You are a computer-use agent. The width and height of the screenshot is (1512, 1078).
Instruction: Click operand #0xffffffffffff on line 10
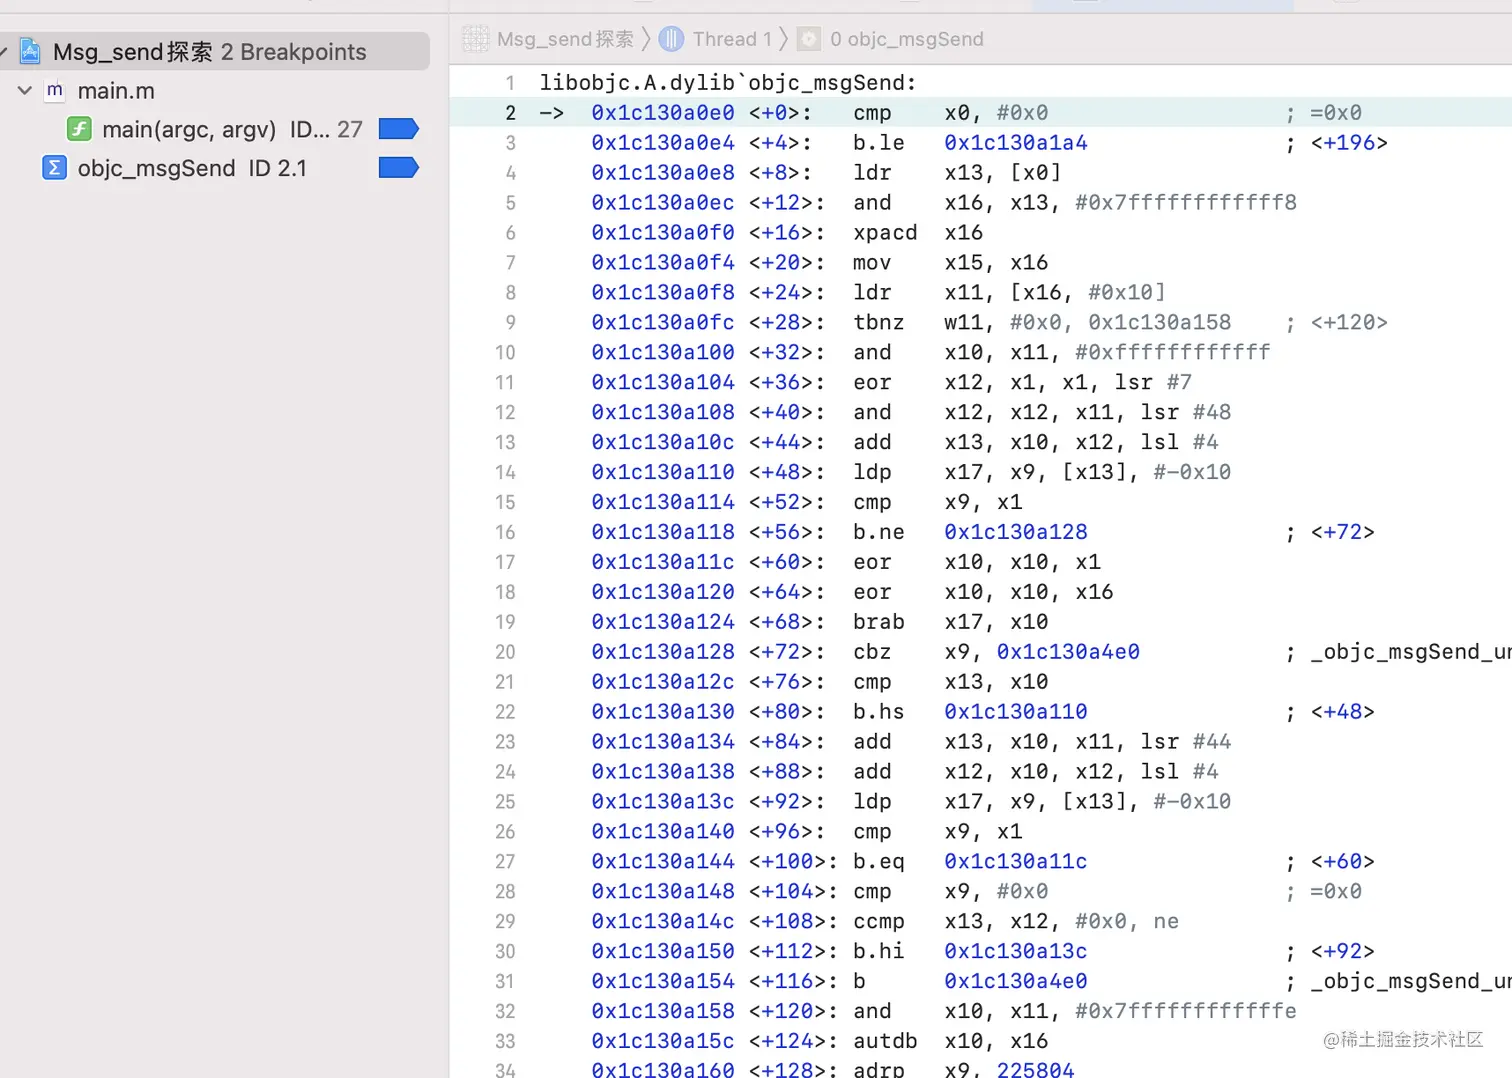(x=1172, y=353)
